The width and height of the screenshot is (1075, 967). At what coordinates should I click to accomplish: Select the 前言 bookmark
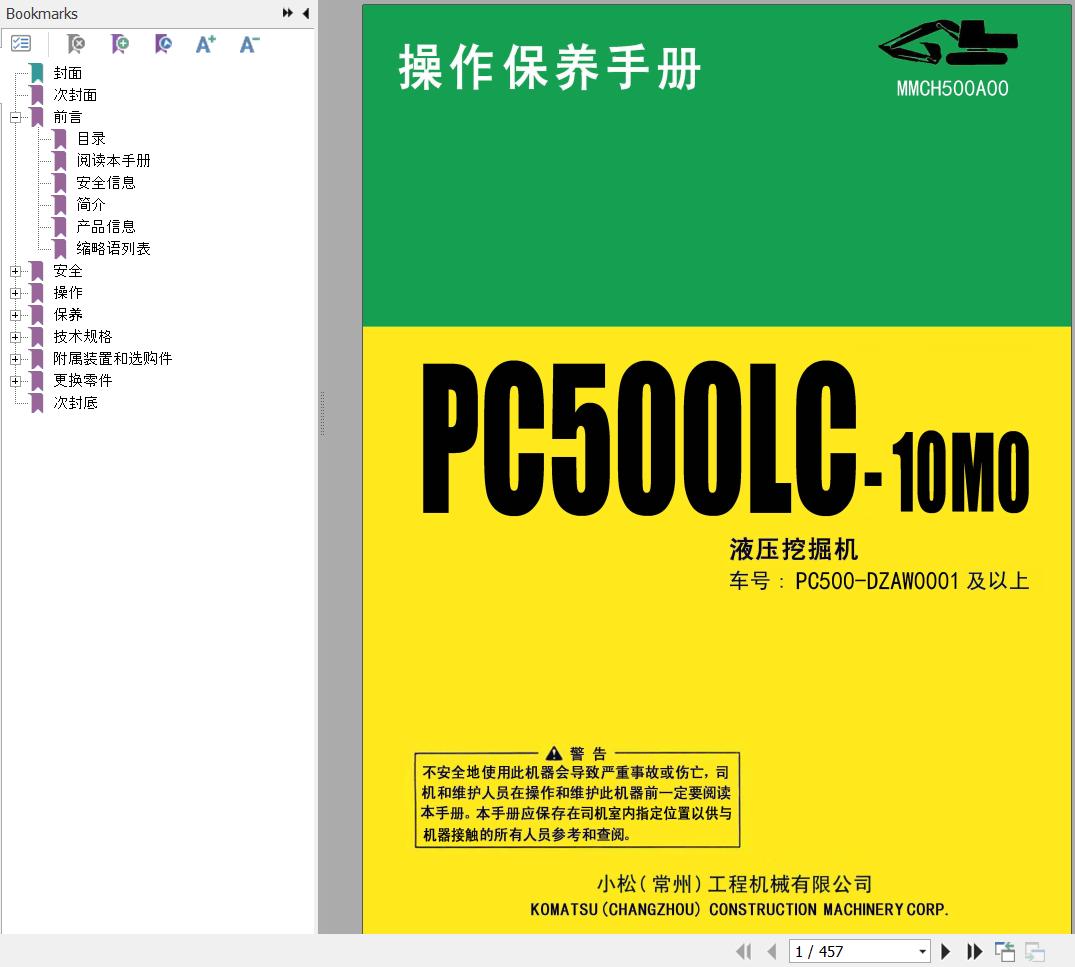(x=68, y=117)
